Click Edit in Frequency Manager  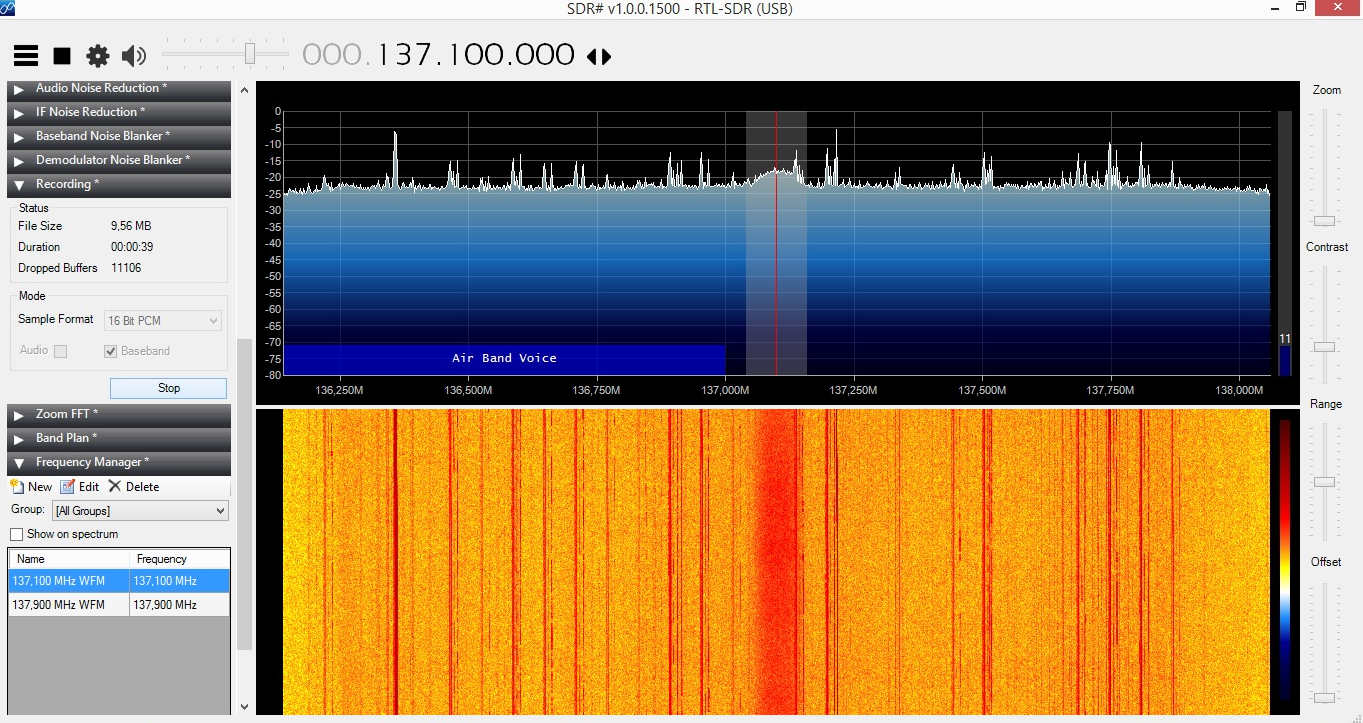click(x=80, y=487)
